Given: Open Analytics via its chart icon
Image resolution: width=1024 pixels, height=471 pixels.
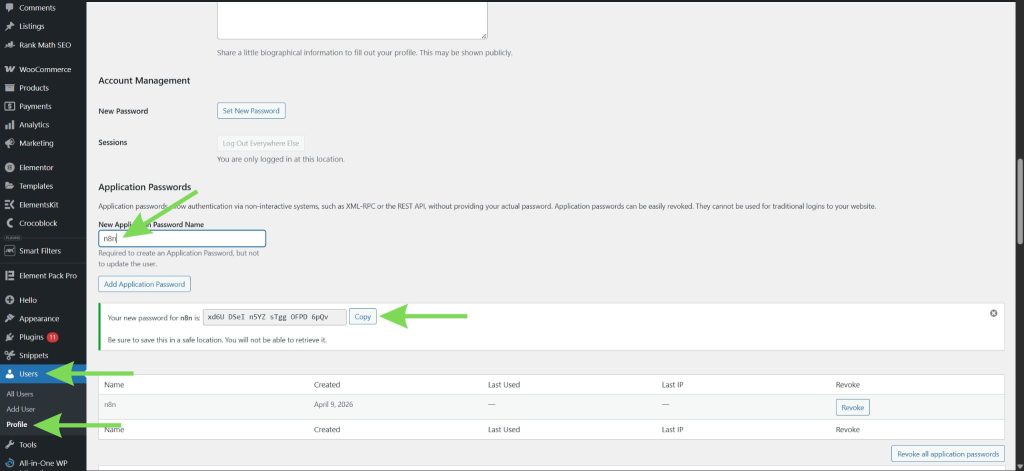Looking at the screenshot, I should (10, 125).
